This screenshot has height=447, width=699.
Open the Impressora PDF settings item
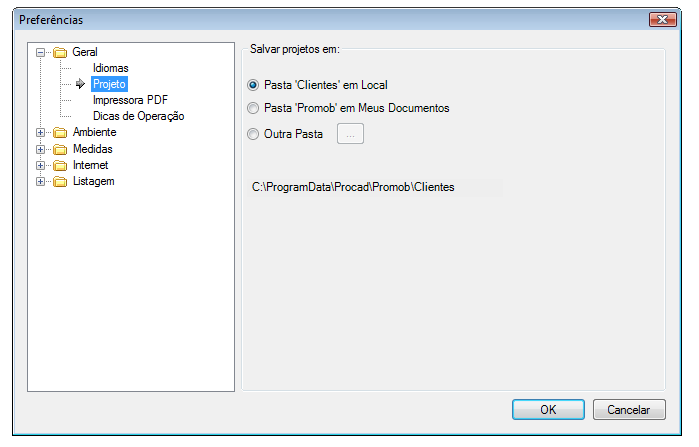pyautogui.click(x=130, y=100)
